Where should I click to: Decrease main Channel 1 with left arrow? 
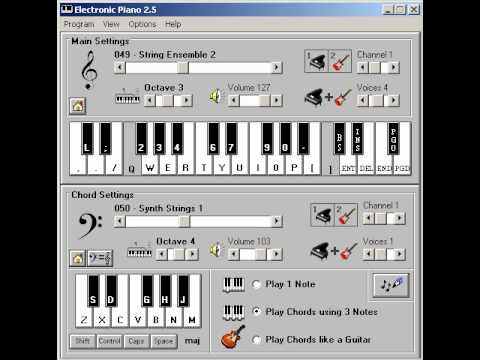pos(363,67)
